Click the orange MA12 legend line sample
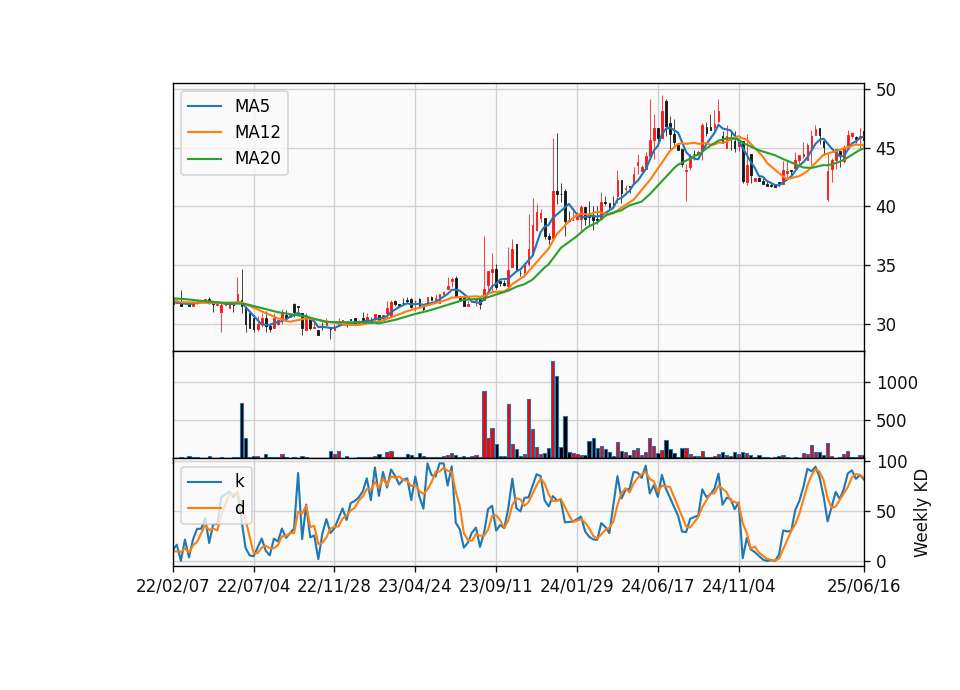 [x=204, y=132]
